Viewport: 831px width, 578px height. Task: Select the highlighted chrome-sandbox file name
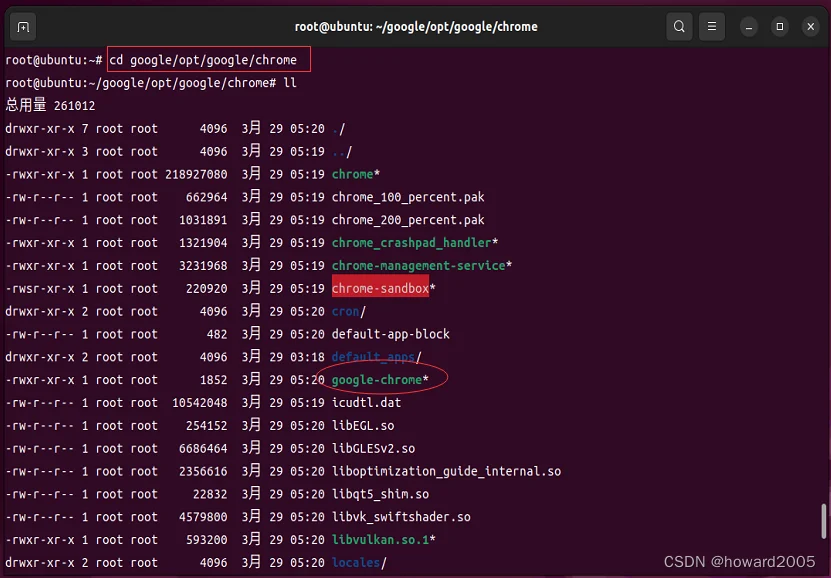(x=383, y=288)
